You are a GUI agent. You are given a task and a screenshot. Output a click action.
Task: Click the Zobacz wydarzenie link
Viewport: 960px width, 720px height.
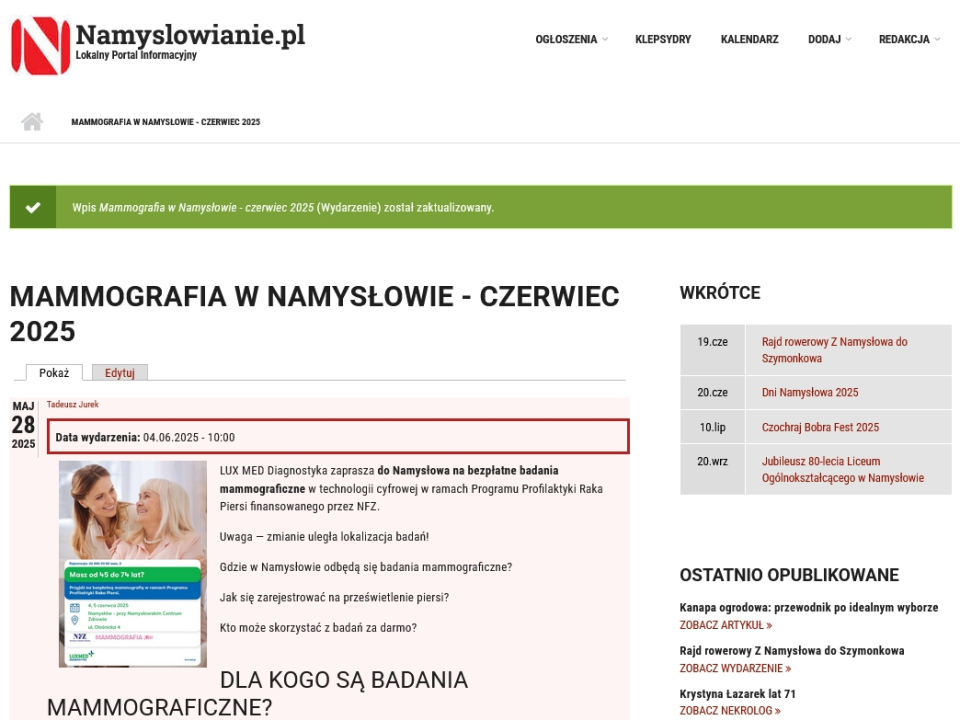point(735,668)
